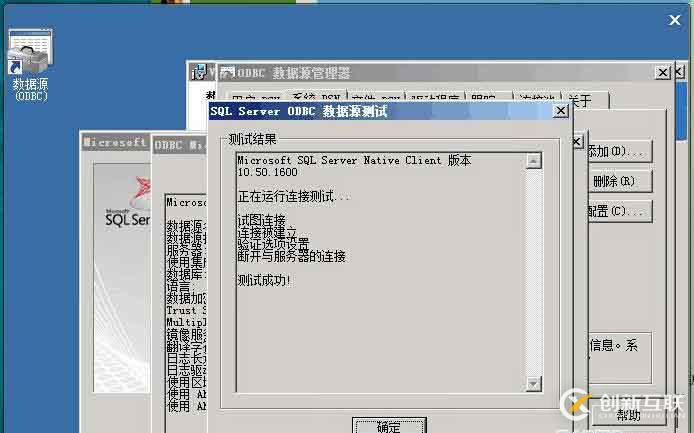Click the test results scroll-down arrow
Screen dimensions: 694x433
534,383
